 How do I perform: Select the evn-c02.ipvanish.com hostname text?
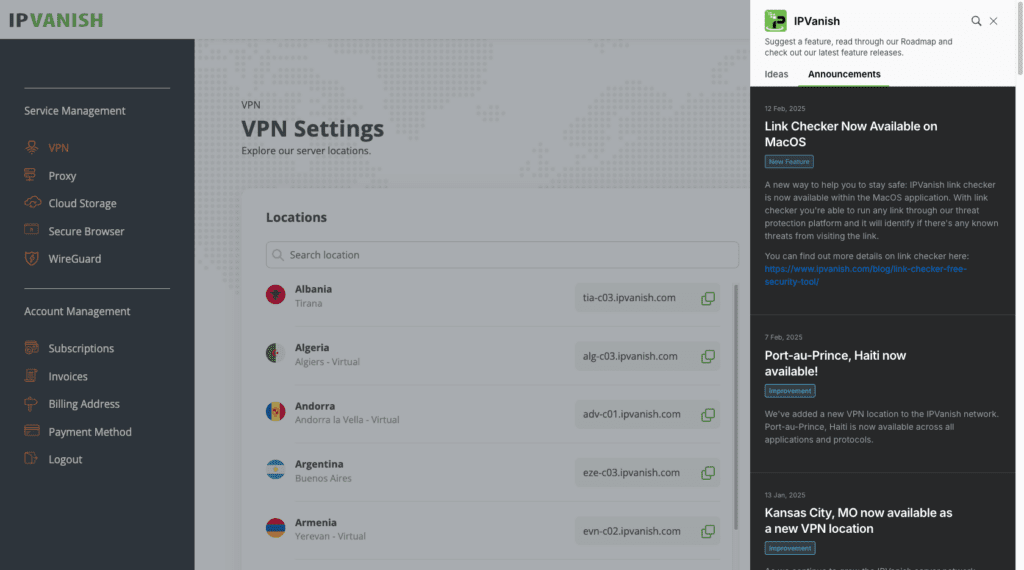click(632, 531)
